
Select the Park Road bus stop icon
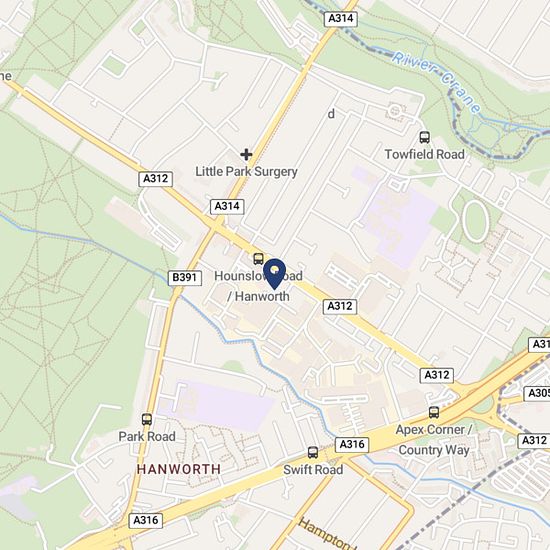[x=147, y=420]
